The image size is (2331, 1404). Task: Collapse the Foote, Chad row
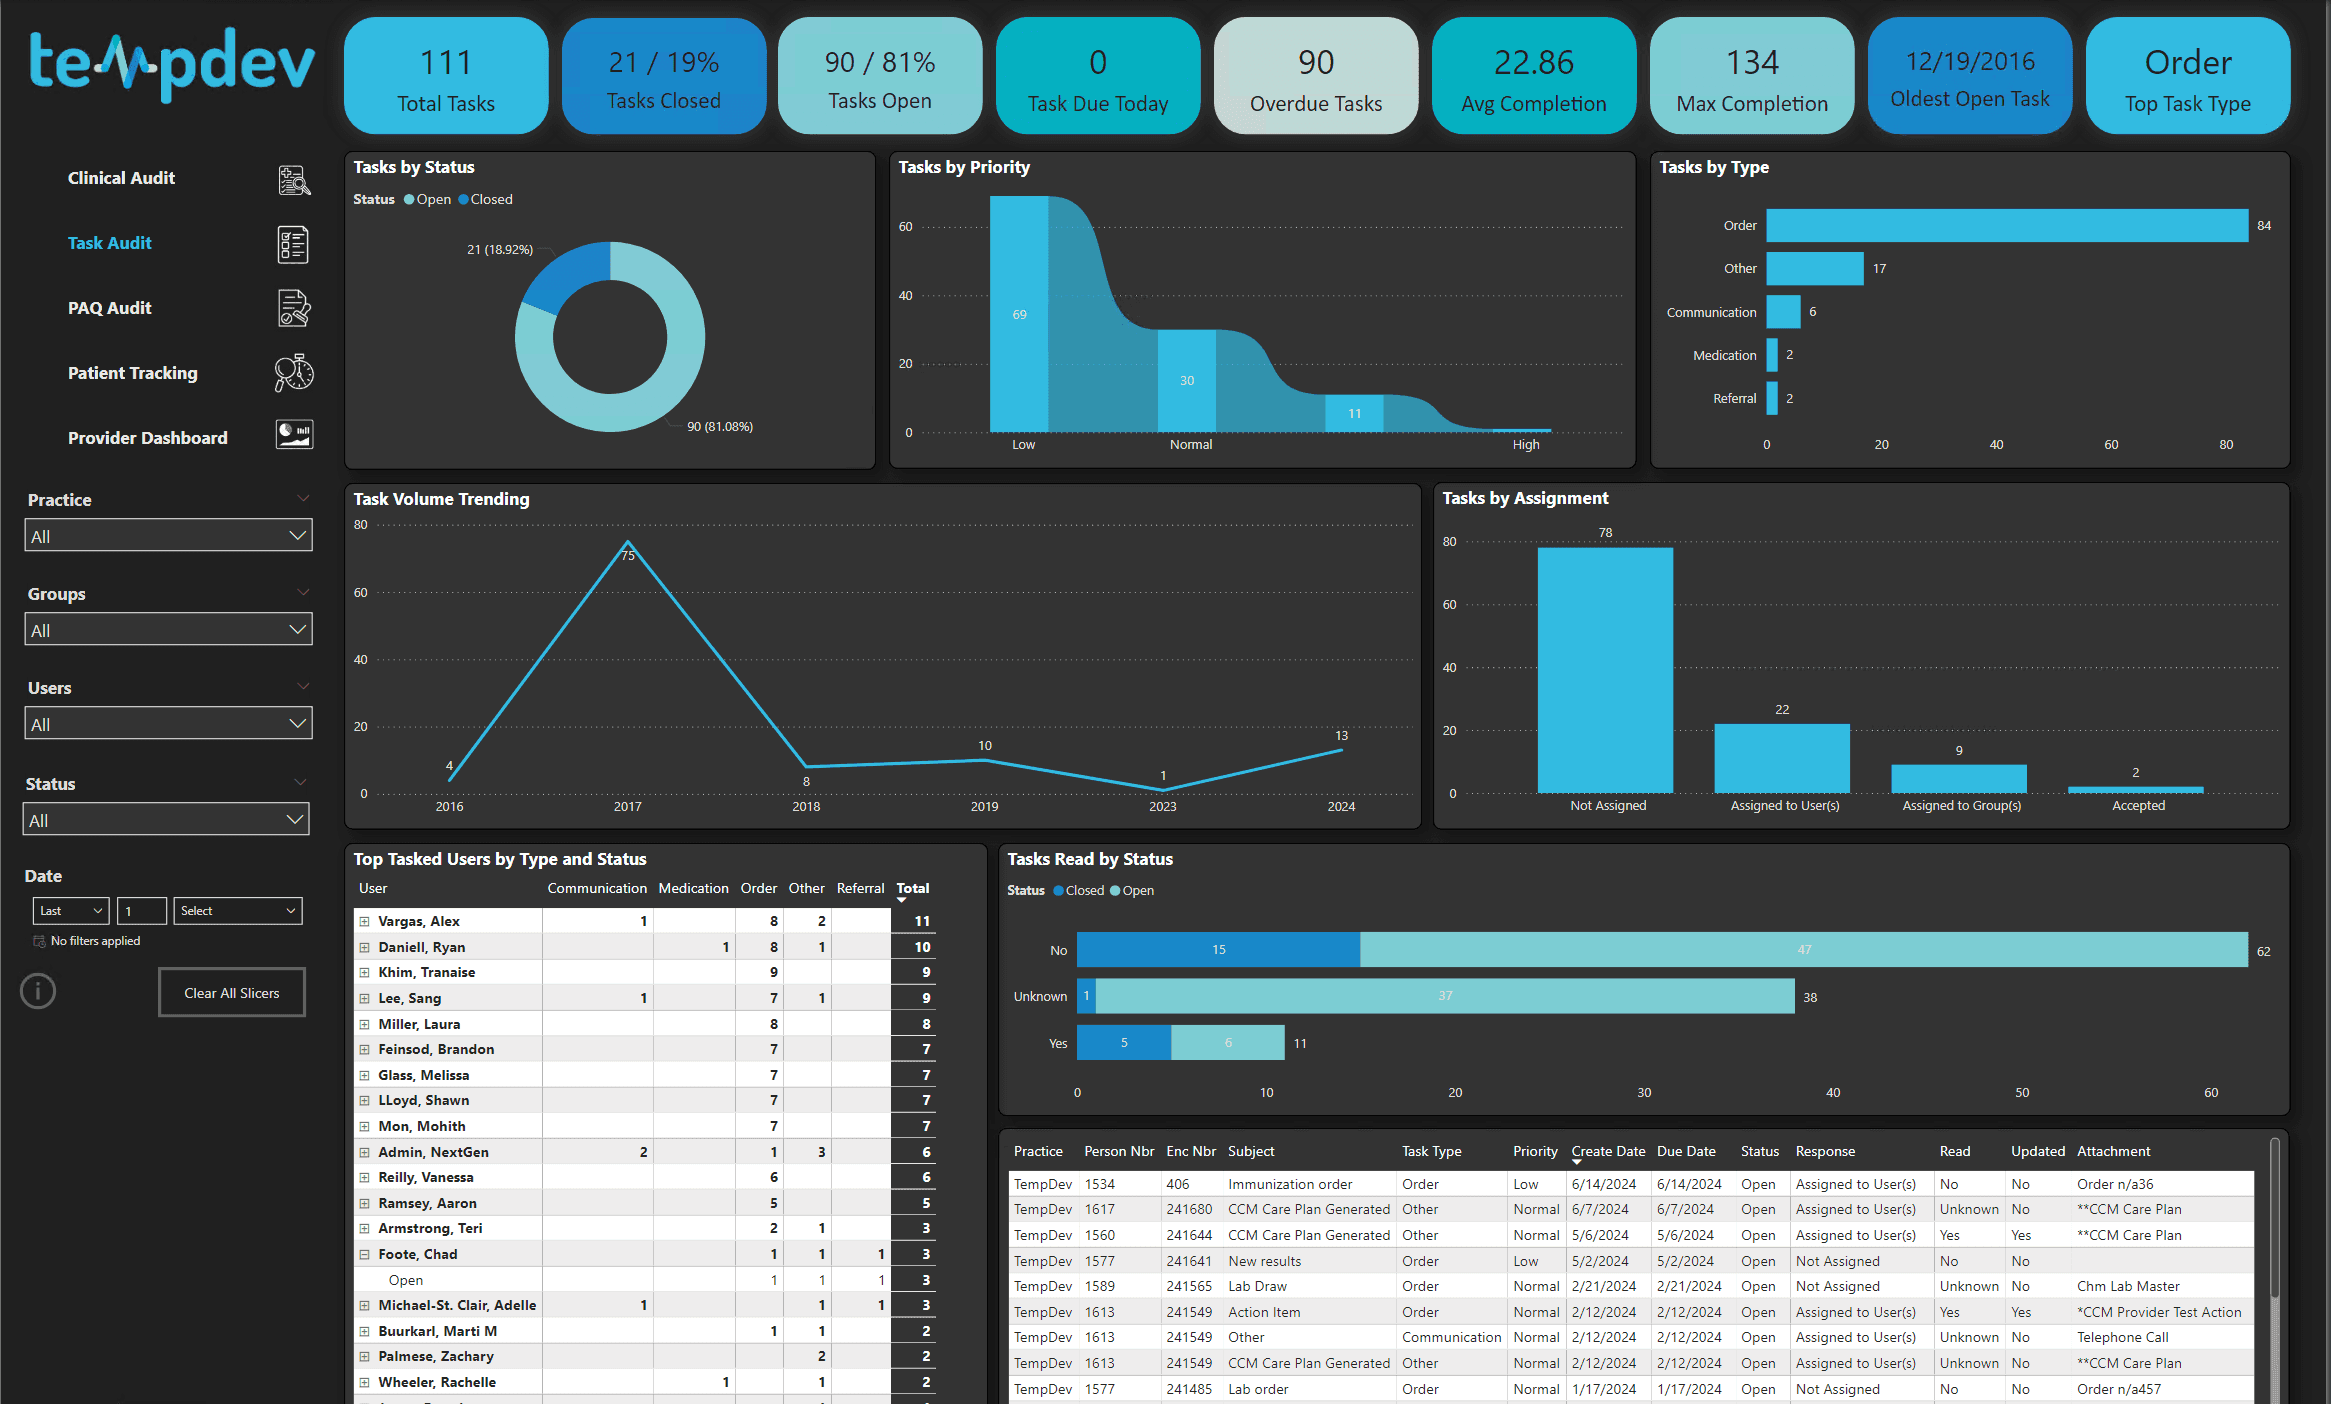point(365,1254)
